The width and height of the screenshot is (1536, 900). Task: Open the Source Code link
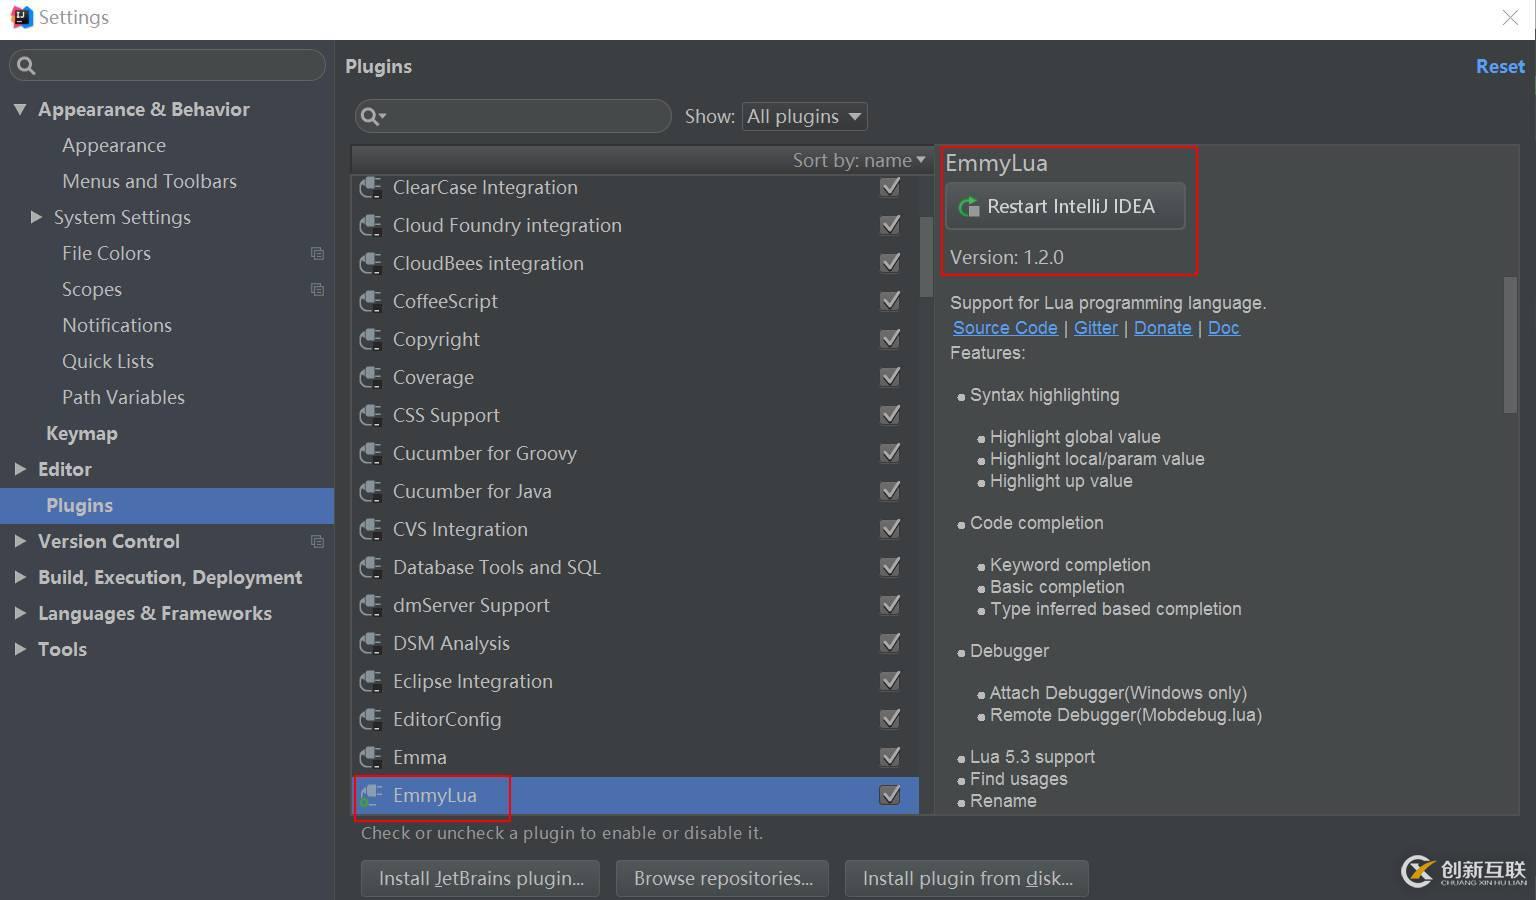coord(1005,328)
